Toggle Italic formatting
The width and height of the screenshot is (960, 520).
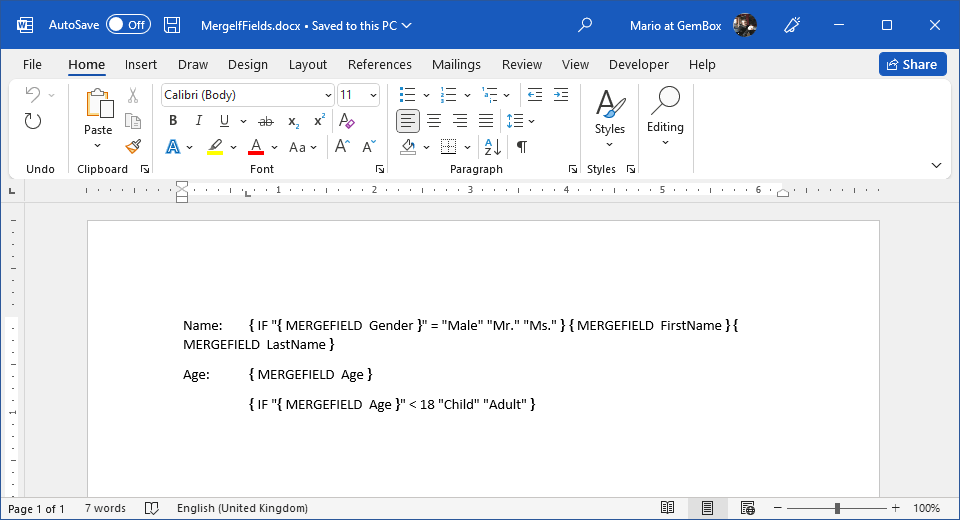pyautogui.click(x=198, y=121)
